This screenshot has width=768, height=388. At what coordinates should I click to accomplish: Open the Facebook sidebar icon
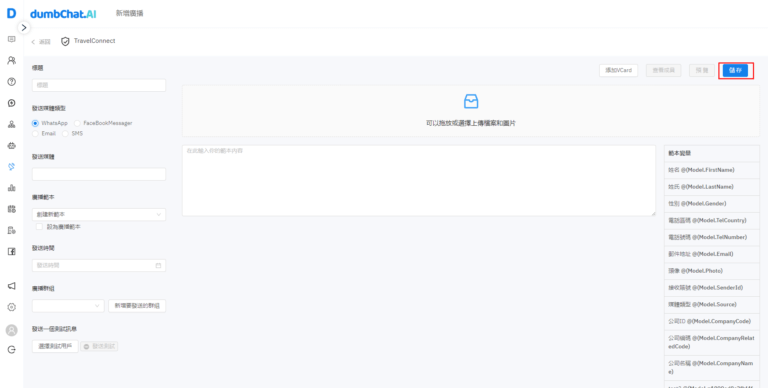point(11,251)
